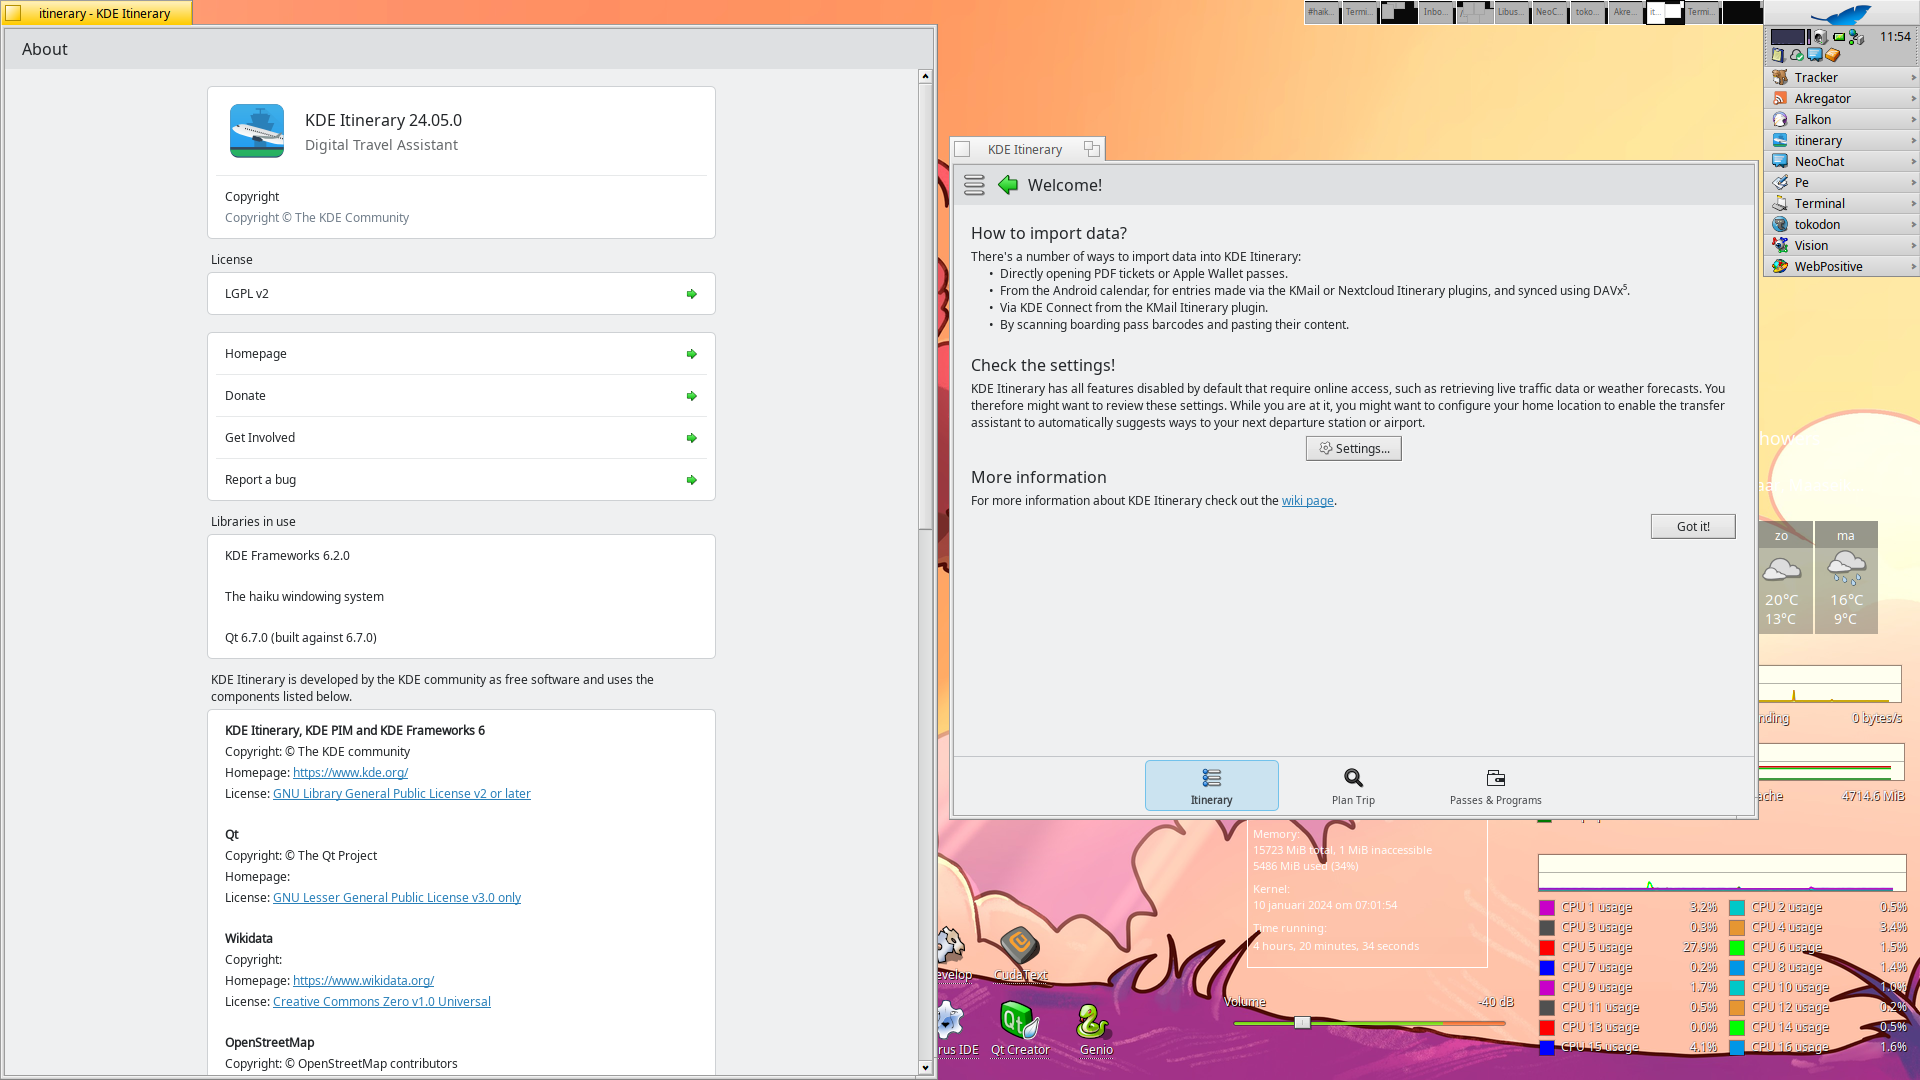Open the Qt Creator desktop icon

pos(1020,1020)
